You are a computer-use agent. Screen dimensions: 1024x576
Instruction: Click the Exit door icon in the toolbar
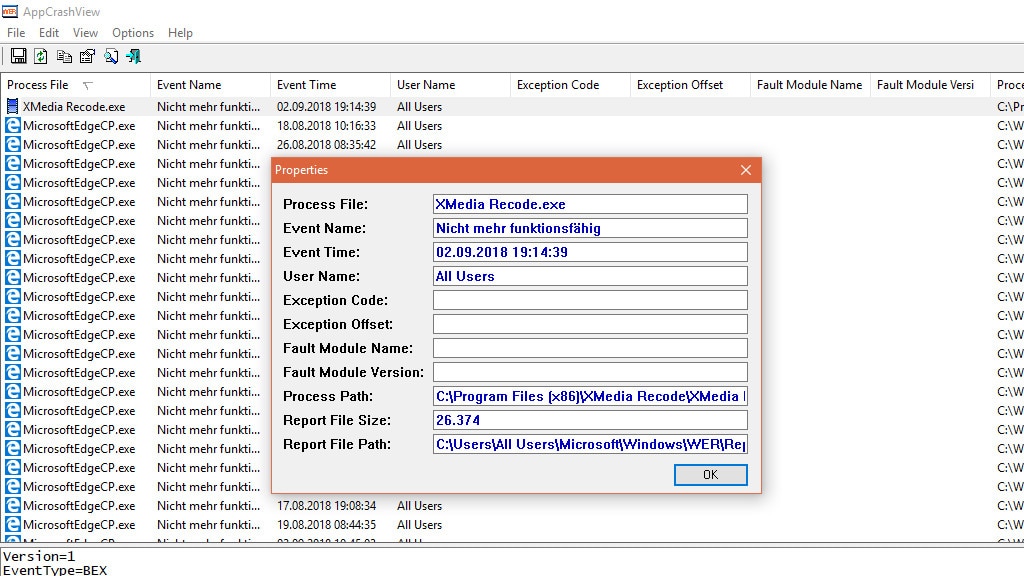pos(133,56)
